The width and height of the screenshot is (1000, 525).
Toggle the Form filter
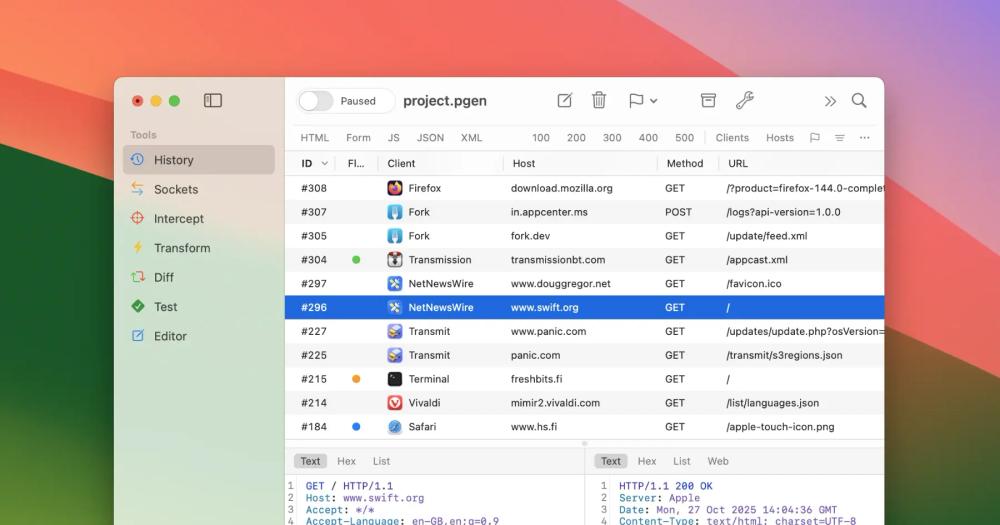pos(358,138)
